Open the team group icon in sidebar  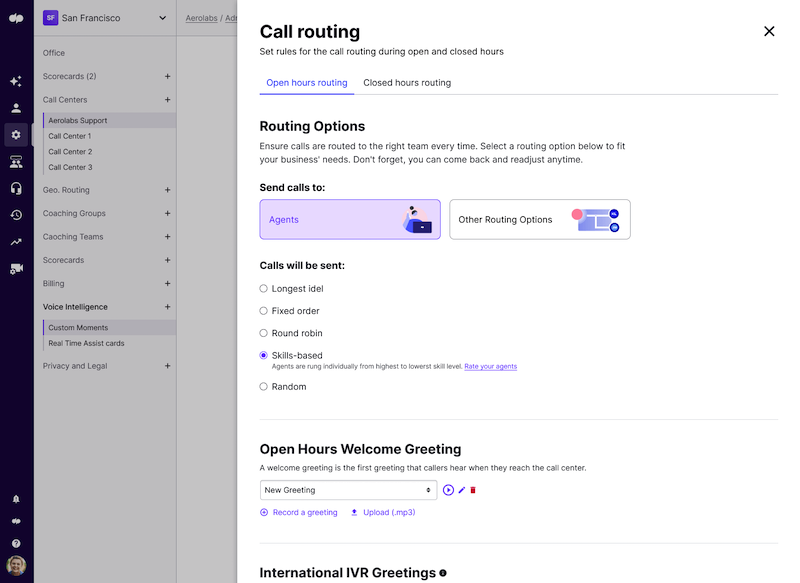pyautogui.click(x=16, y=162)
